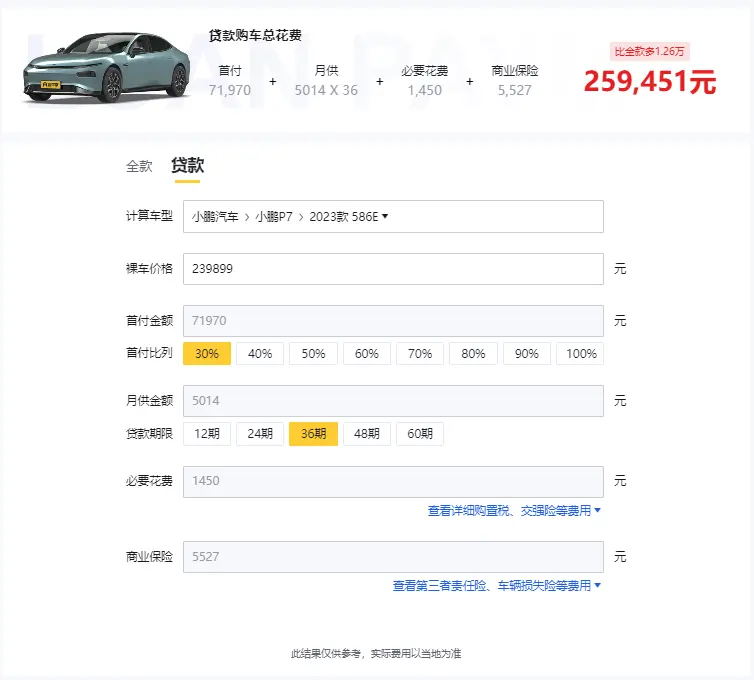
Task: Click the 裸车价格 input field
Action: tap(392, 269)
